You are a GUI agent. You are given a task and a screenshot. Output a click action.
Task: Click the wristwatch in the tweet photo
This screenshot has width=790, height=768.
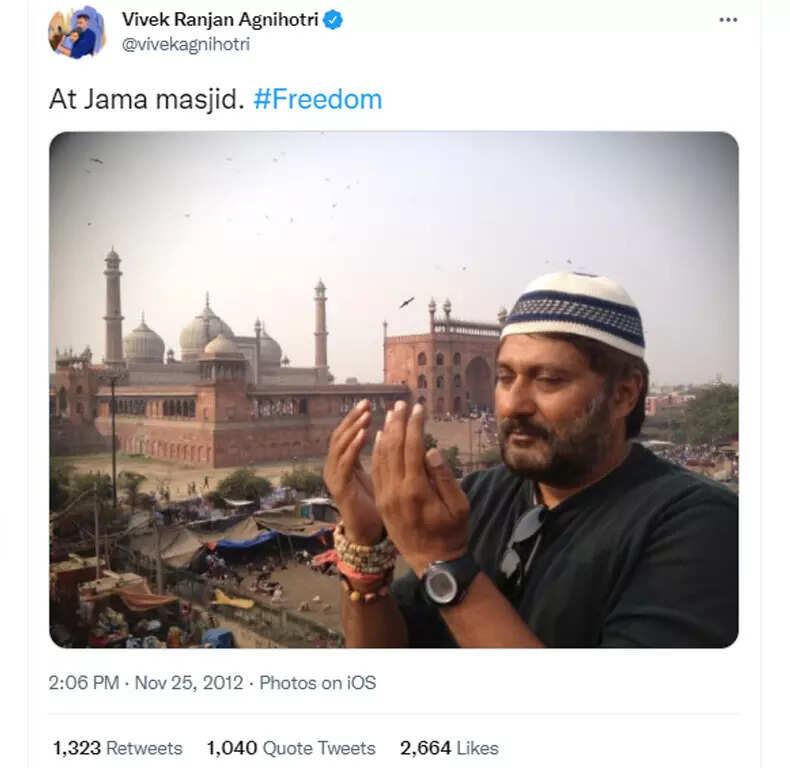[448, 581]
